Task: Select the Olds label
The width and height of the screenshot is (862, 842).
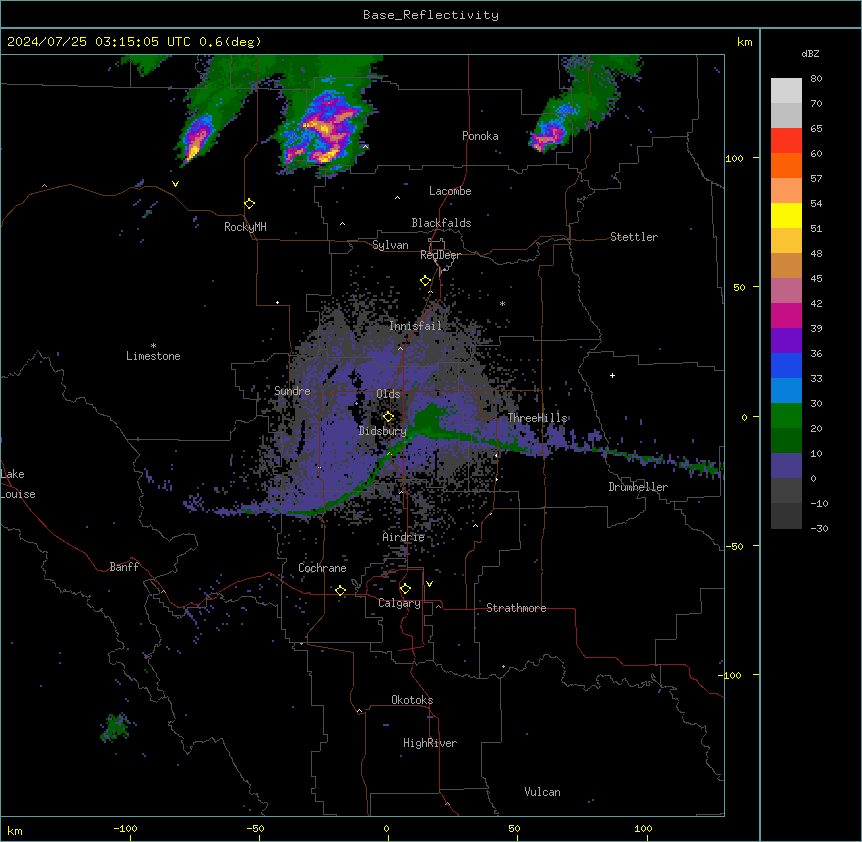Action: coord(388,394)
